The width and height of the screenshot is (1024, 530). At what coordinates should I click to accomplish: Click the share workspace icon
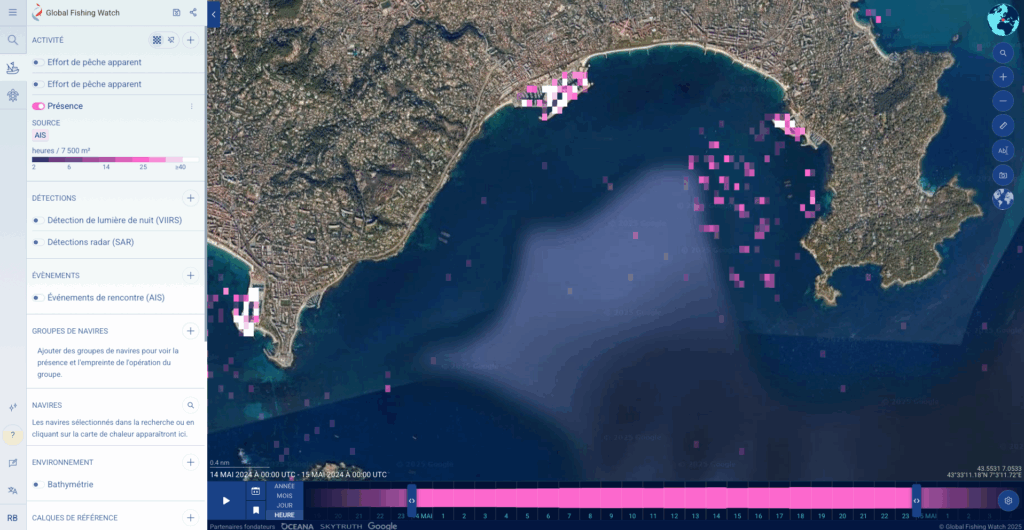pyautogui.click(x=193, y=12)
